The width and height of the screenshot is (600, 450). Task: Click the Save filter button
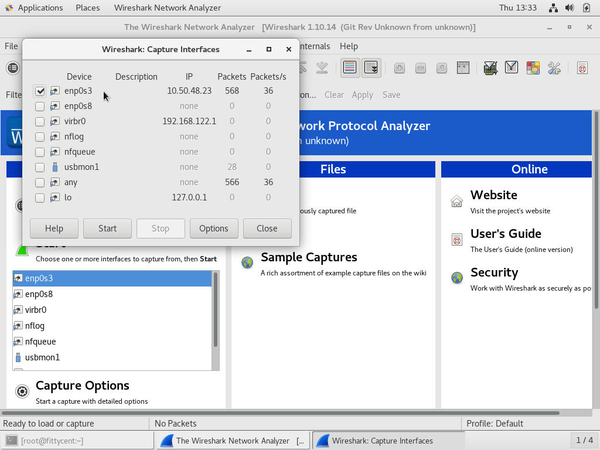(x=391, y=95)
